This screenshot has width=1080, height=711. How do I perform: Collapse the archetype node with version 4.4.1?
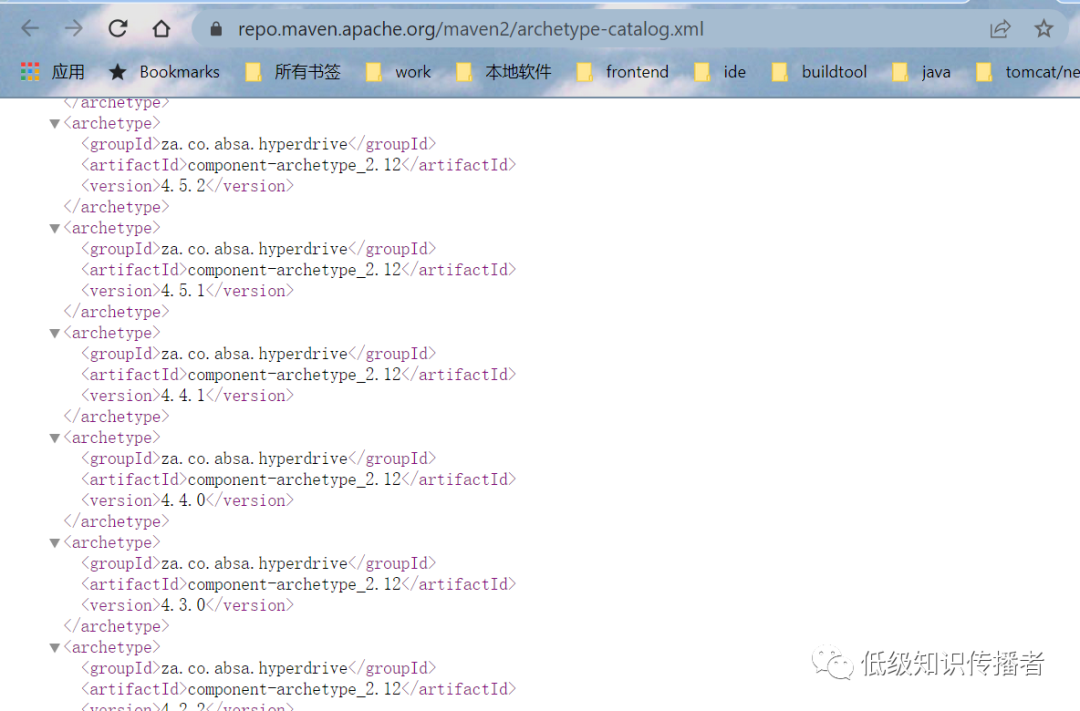(54, 333)
